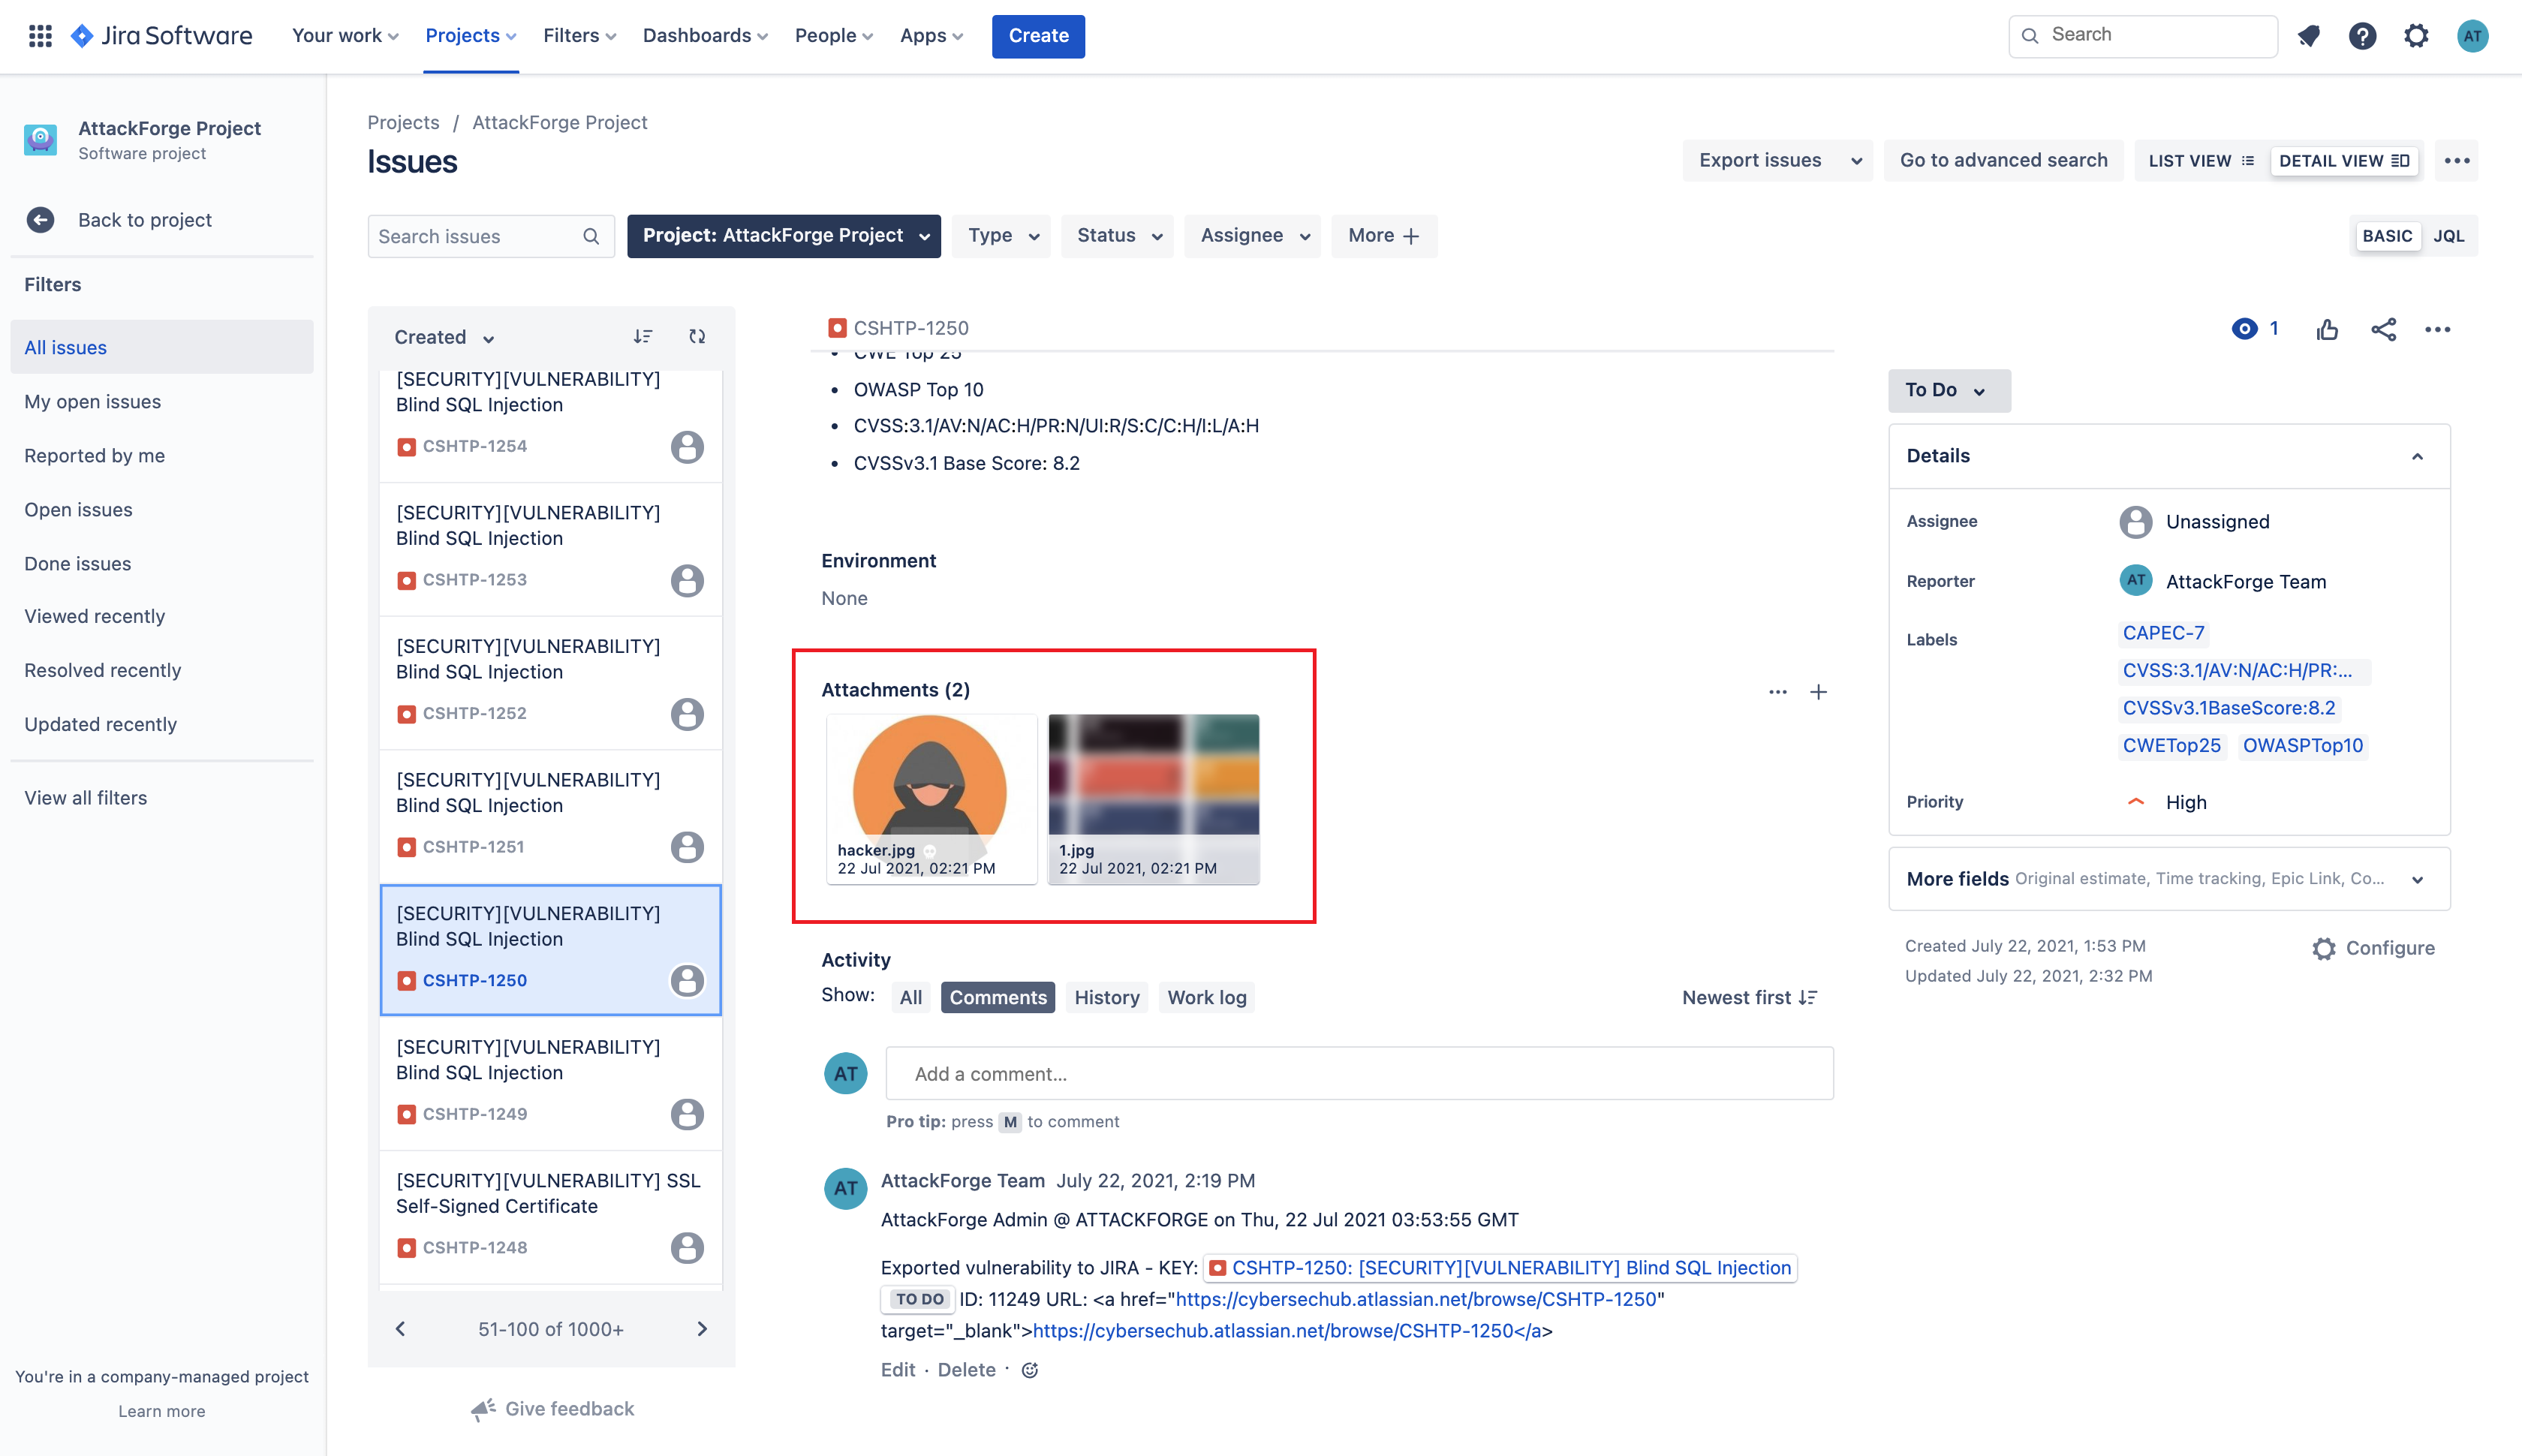Image resolution: width=2522 pixels, height=1456 pixels.
Task: Open the Projects menu
Action: [x=470, y=36]
